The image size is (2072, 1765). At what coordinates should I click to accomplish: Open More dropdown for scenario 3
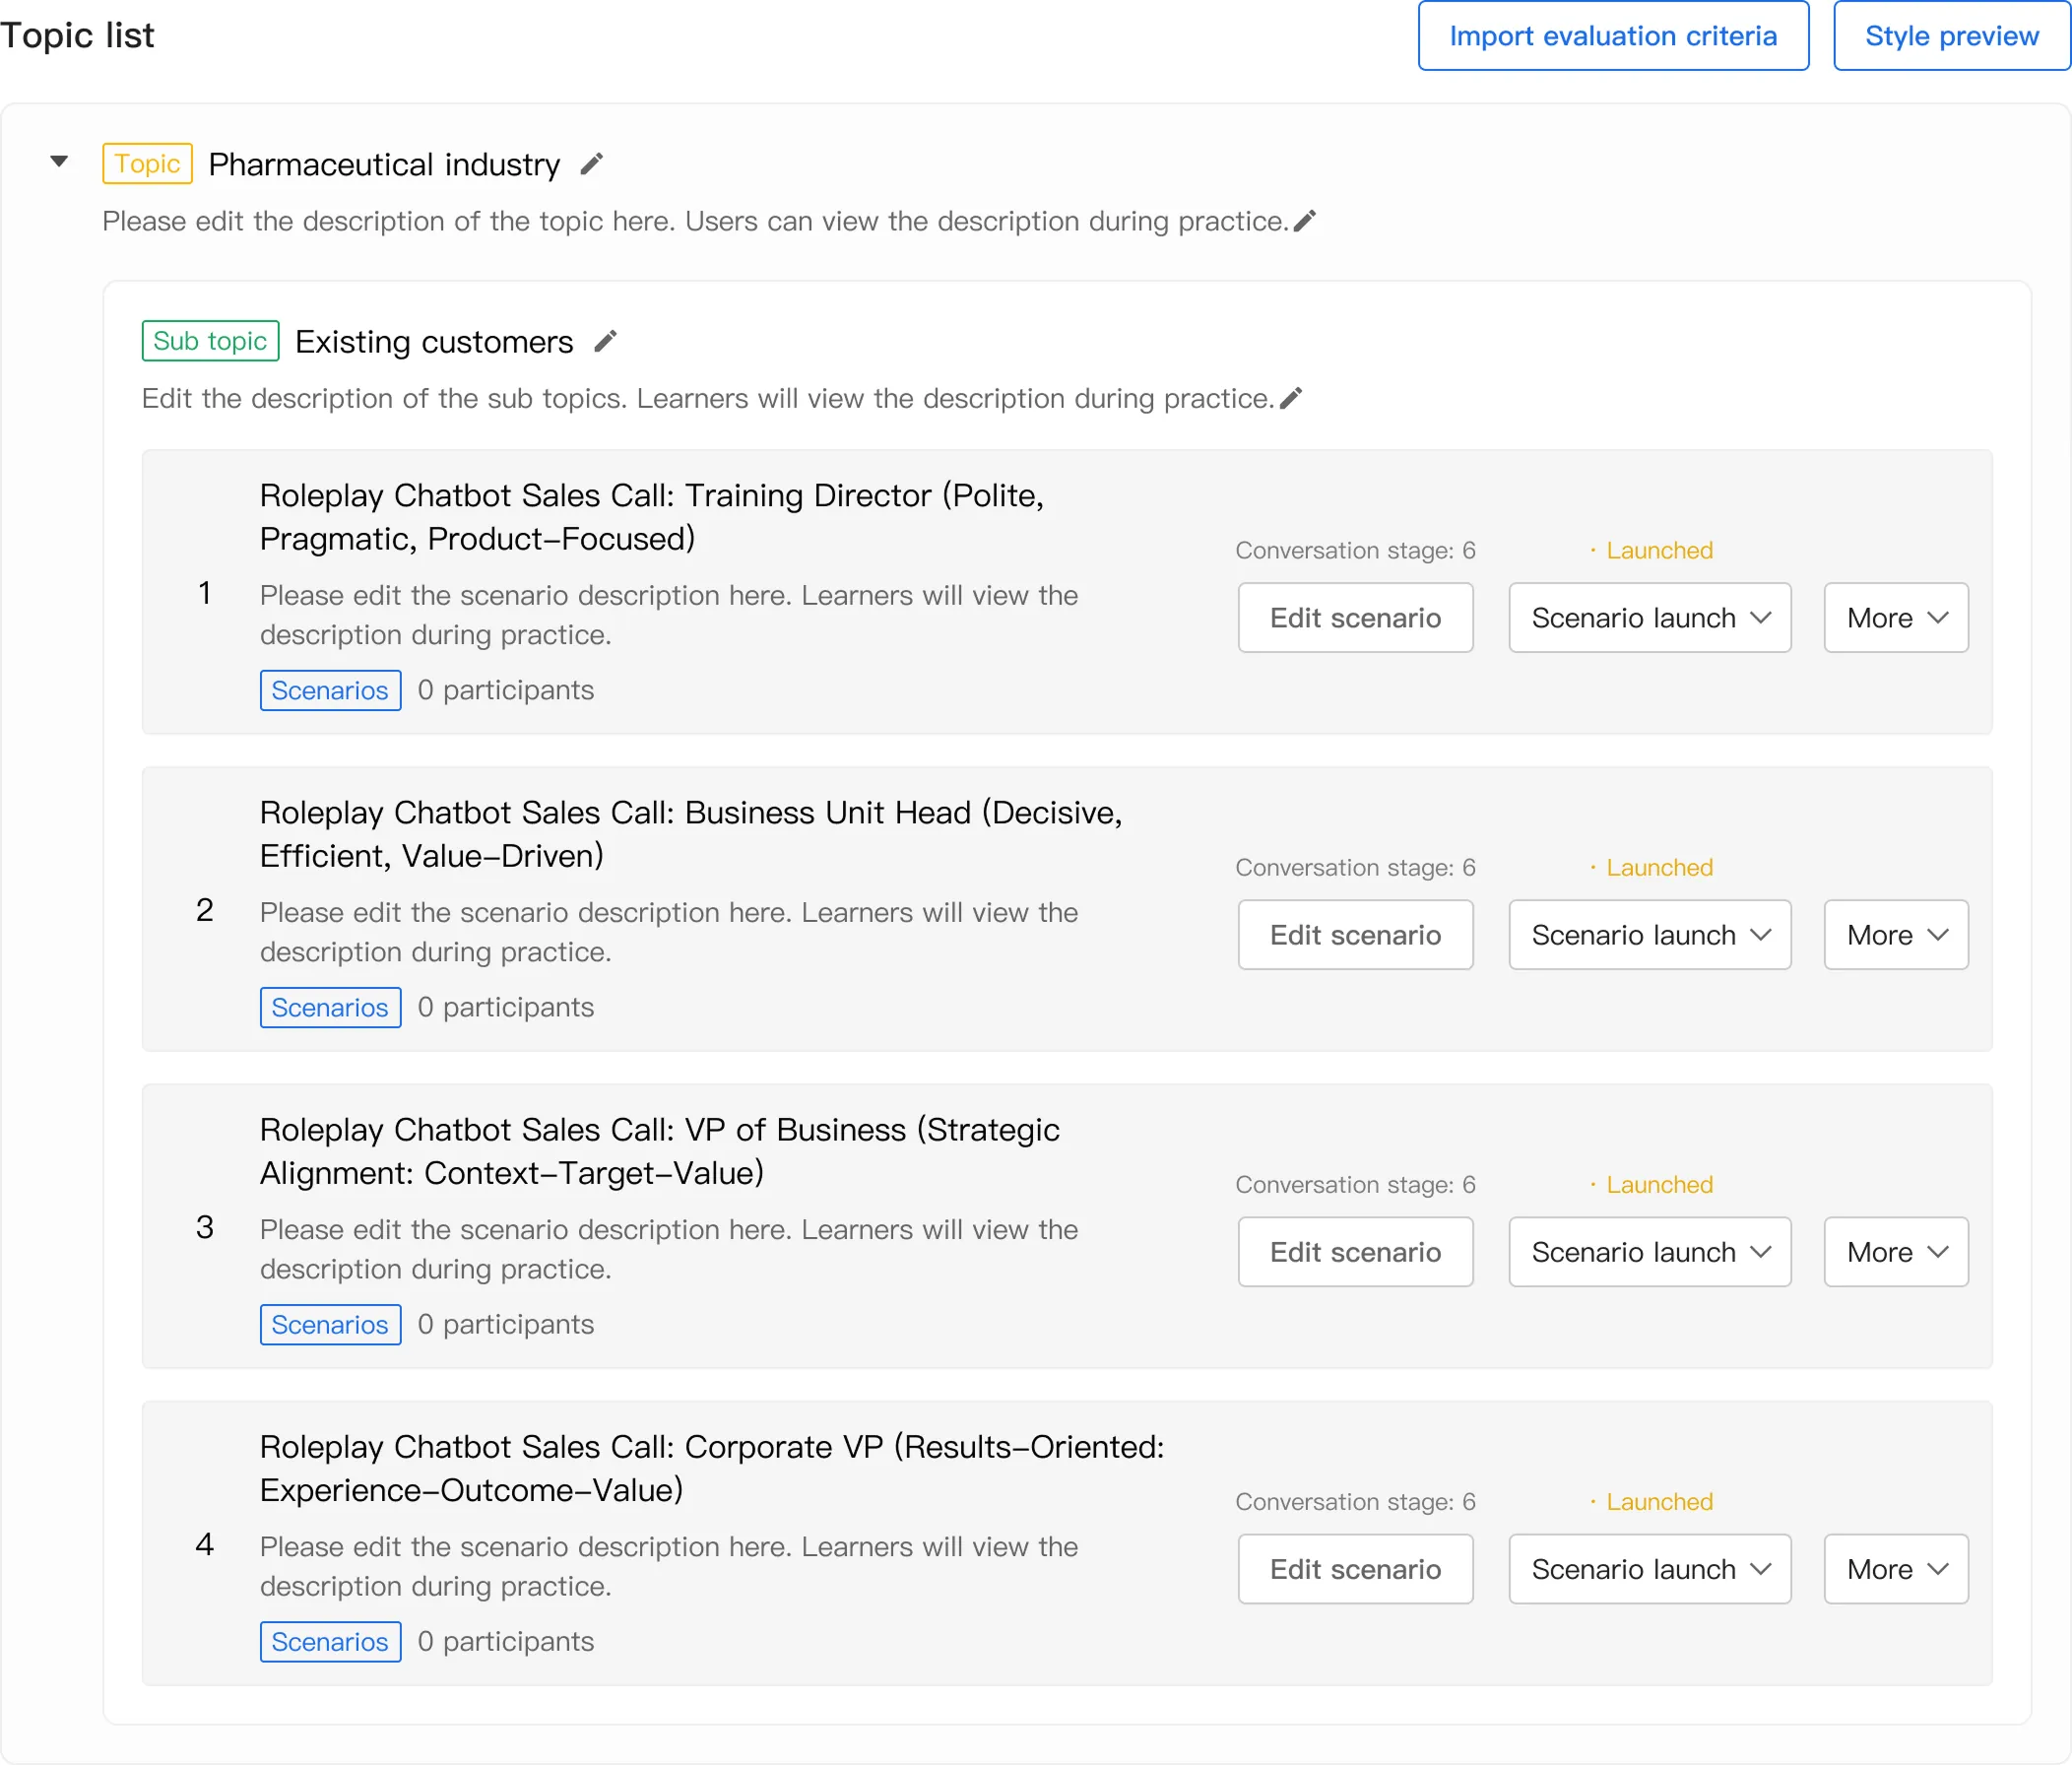tap(1895, 1252)
